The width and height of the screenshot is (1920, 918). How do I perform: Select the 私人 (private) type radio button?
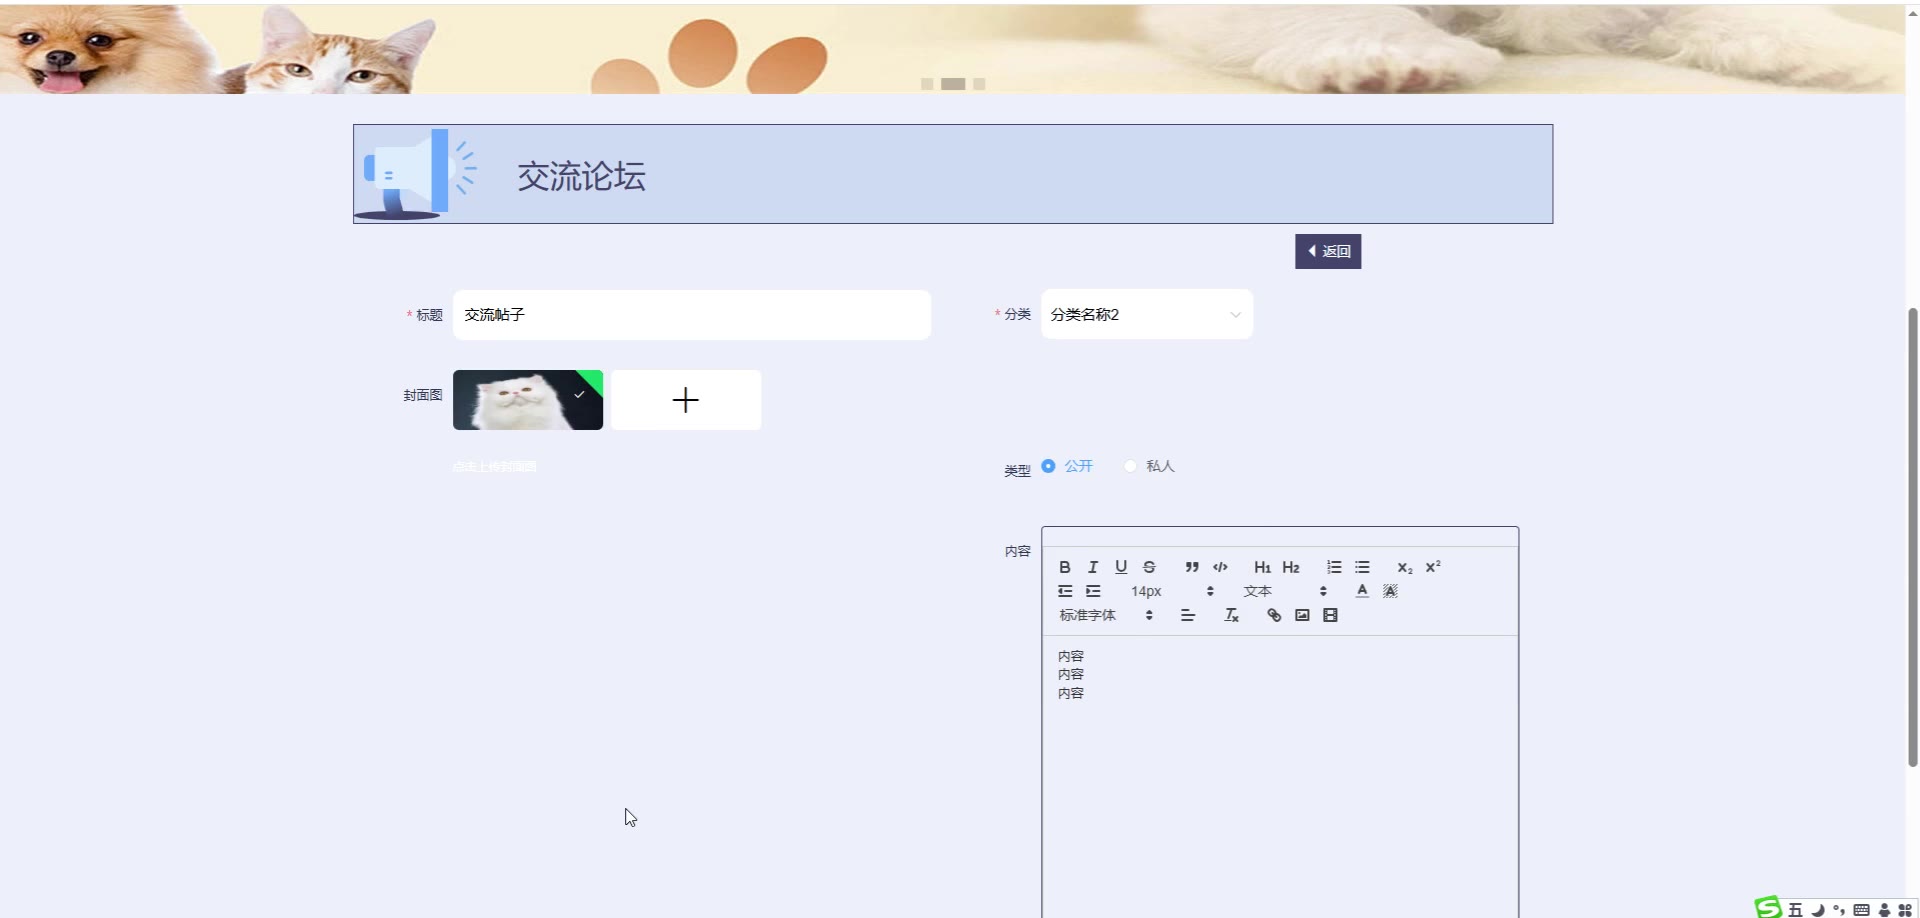click(x=1130, y=466)
